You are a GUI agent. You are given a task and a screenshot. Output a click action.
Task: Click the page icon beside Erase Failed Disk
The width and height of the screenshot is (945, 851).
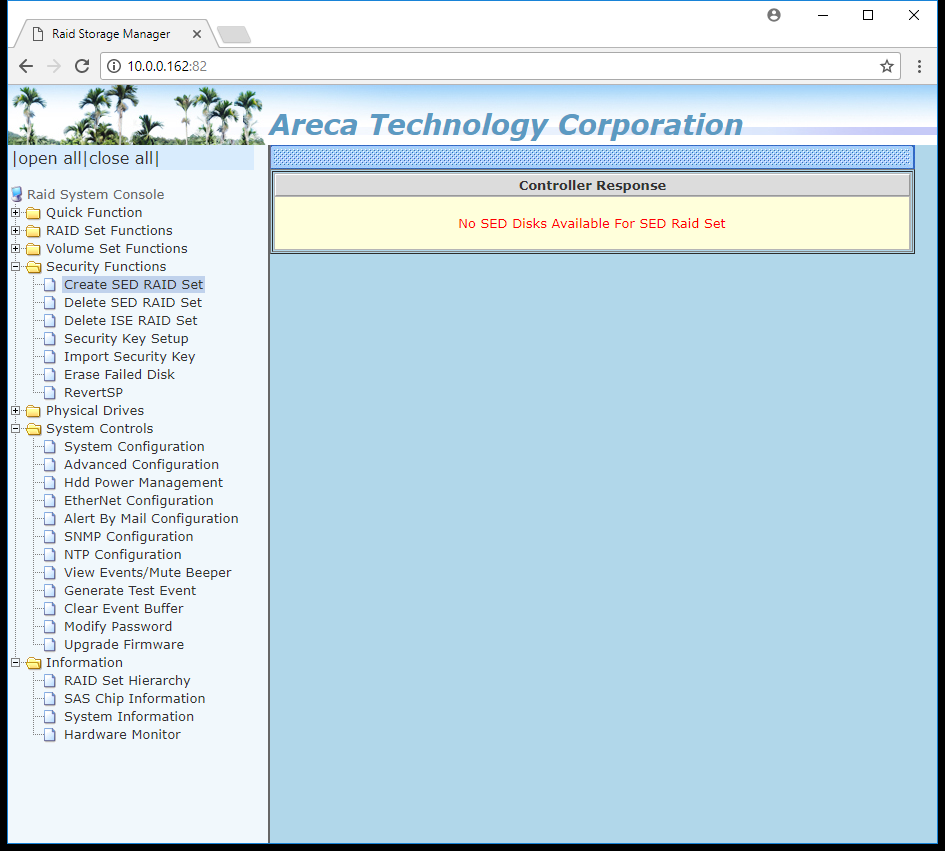50,375
